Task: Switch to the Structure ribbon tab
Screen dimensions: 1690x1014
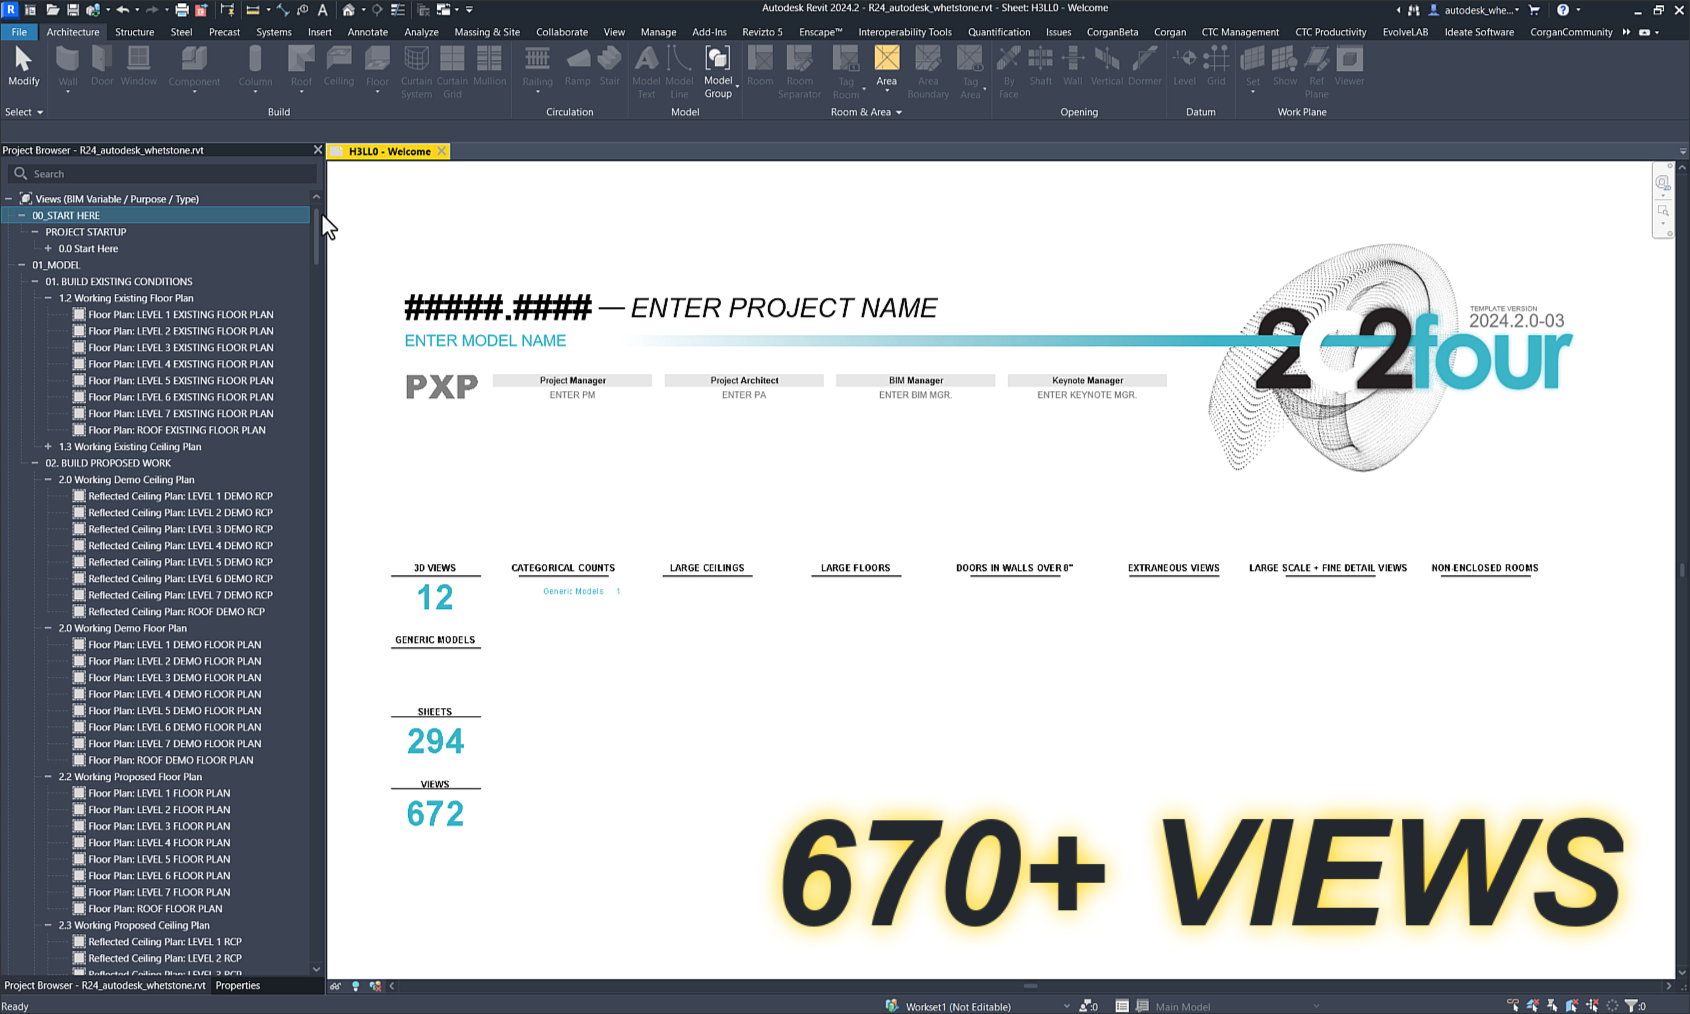Action: pyautogui.click(x=134, y=32)
